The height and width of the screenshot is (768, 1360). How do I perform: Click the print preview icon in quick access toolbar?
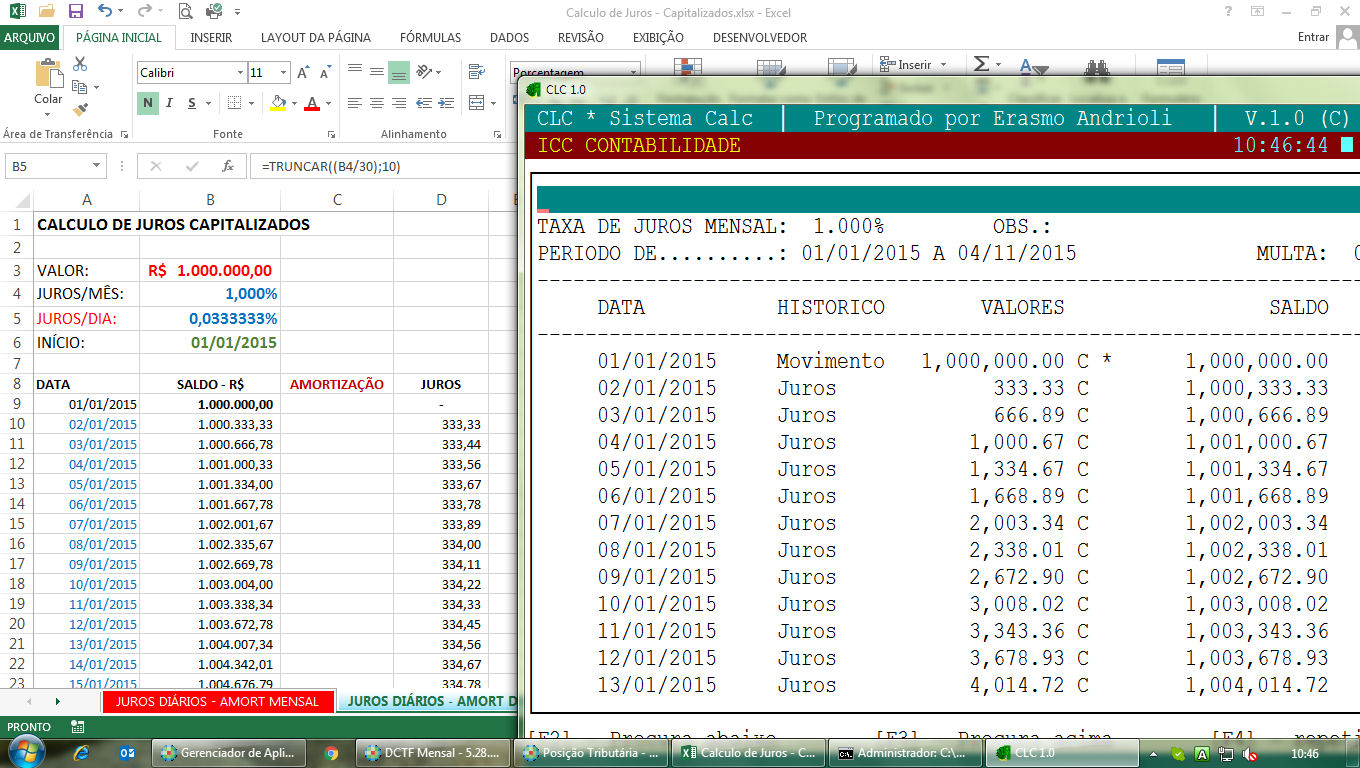pyautogui.click(x=185, y=12)
